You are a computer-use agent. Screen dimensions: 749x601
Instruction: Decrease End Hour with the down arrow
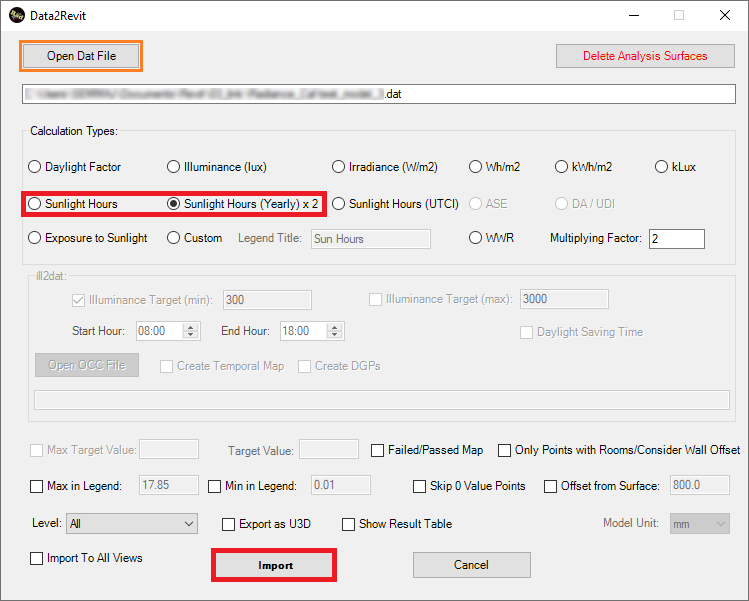pos(335,334)
